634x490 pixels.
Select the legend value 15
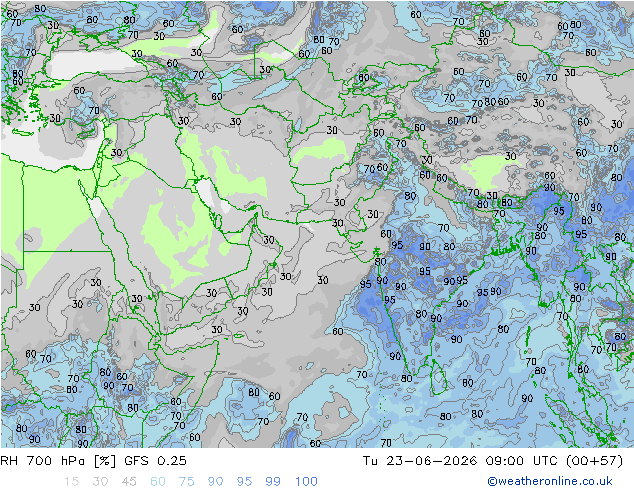(71, 481)
